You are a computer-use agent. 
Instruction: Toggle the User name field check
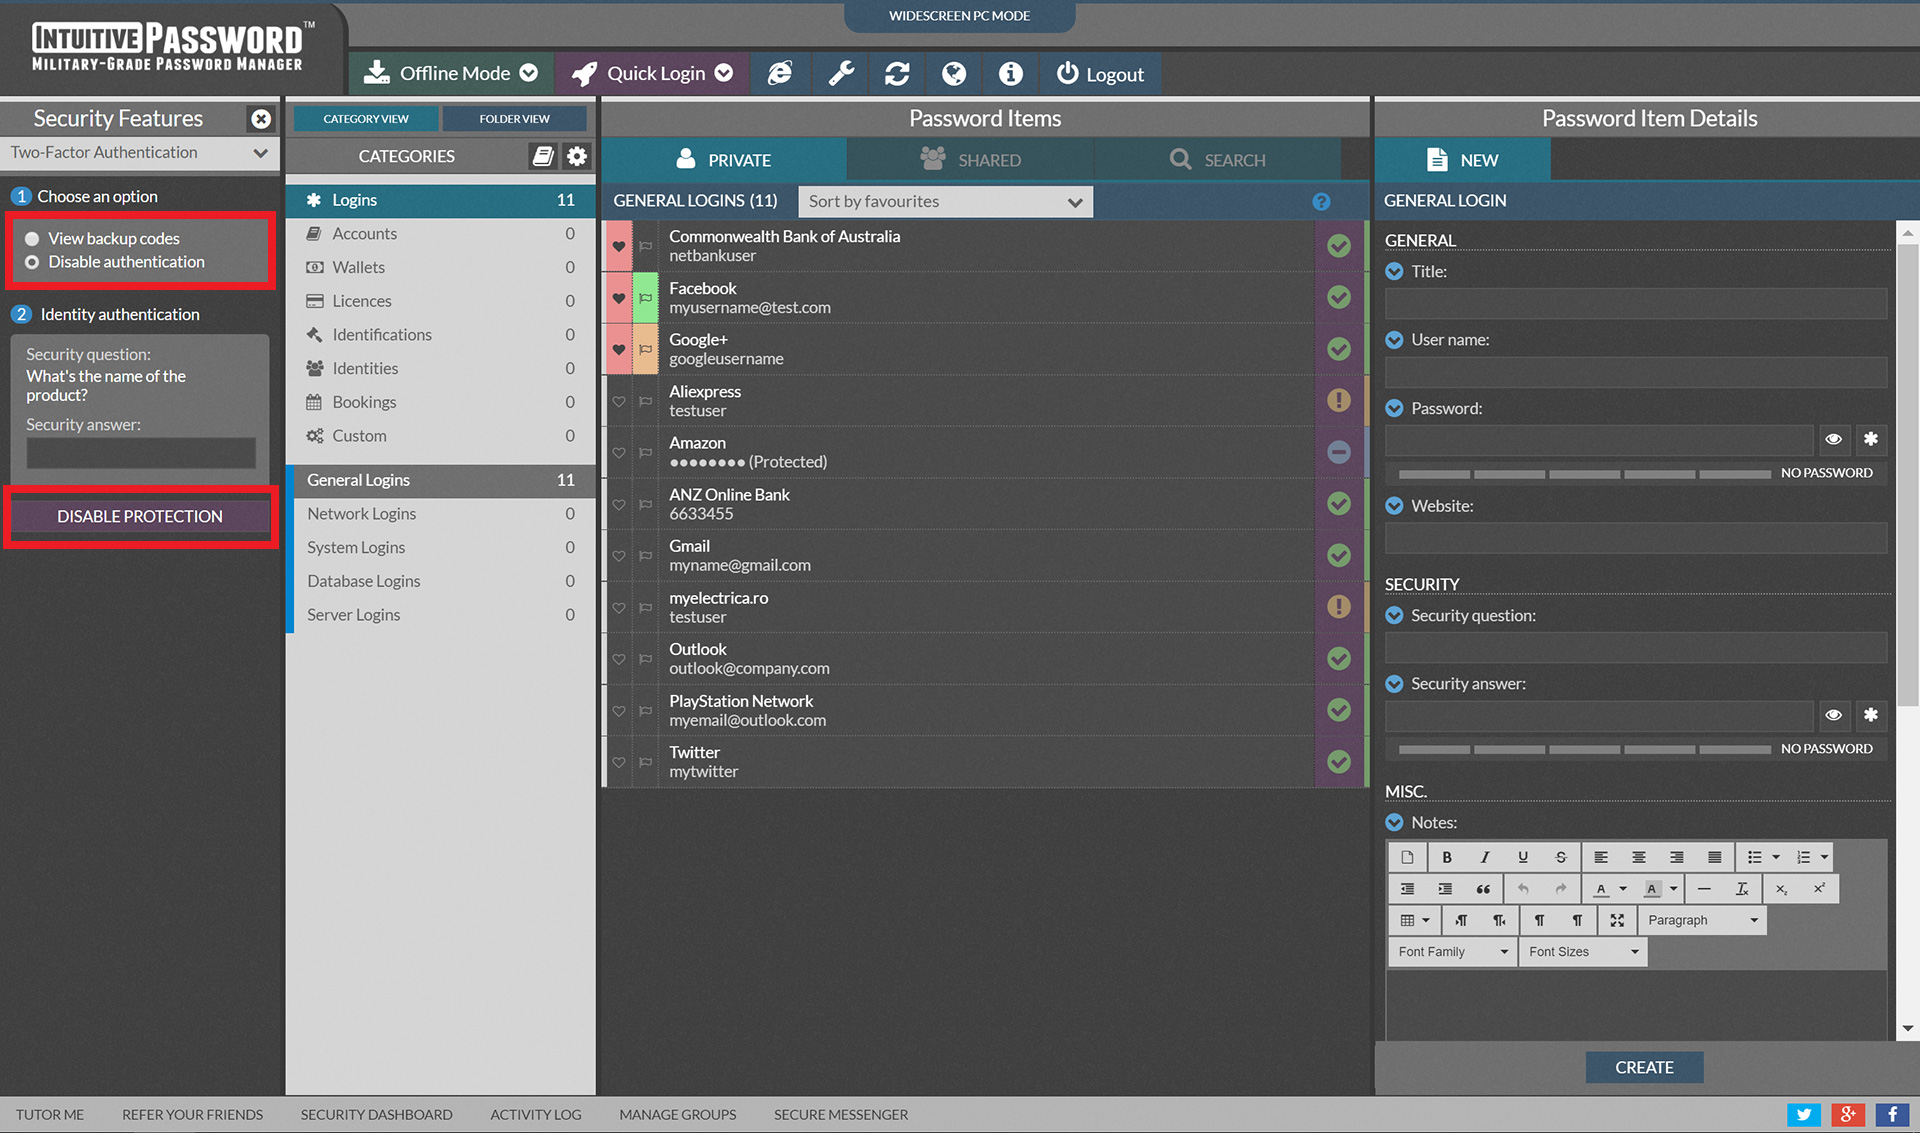[x=1394, y=340]
